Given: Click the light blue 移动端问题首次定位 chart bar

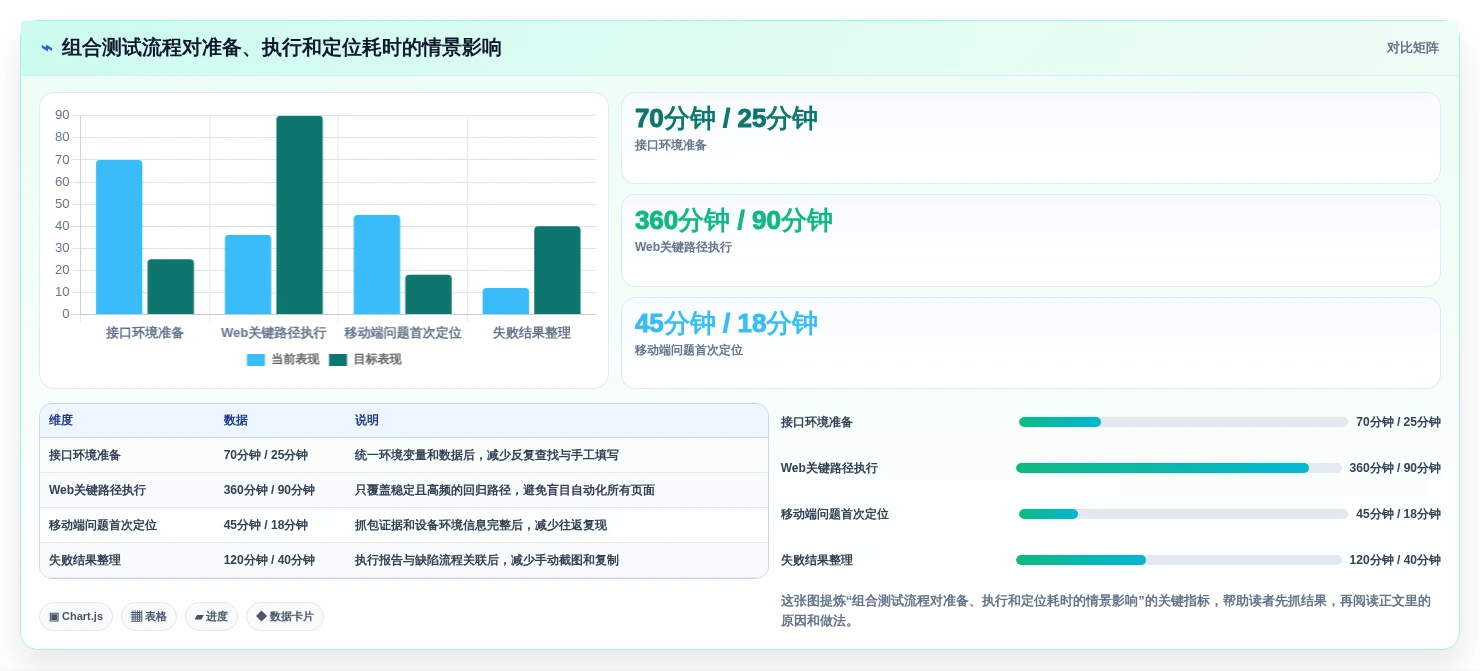Looking at the screenshot, I should [x=377, y=265].
